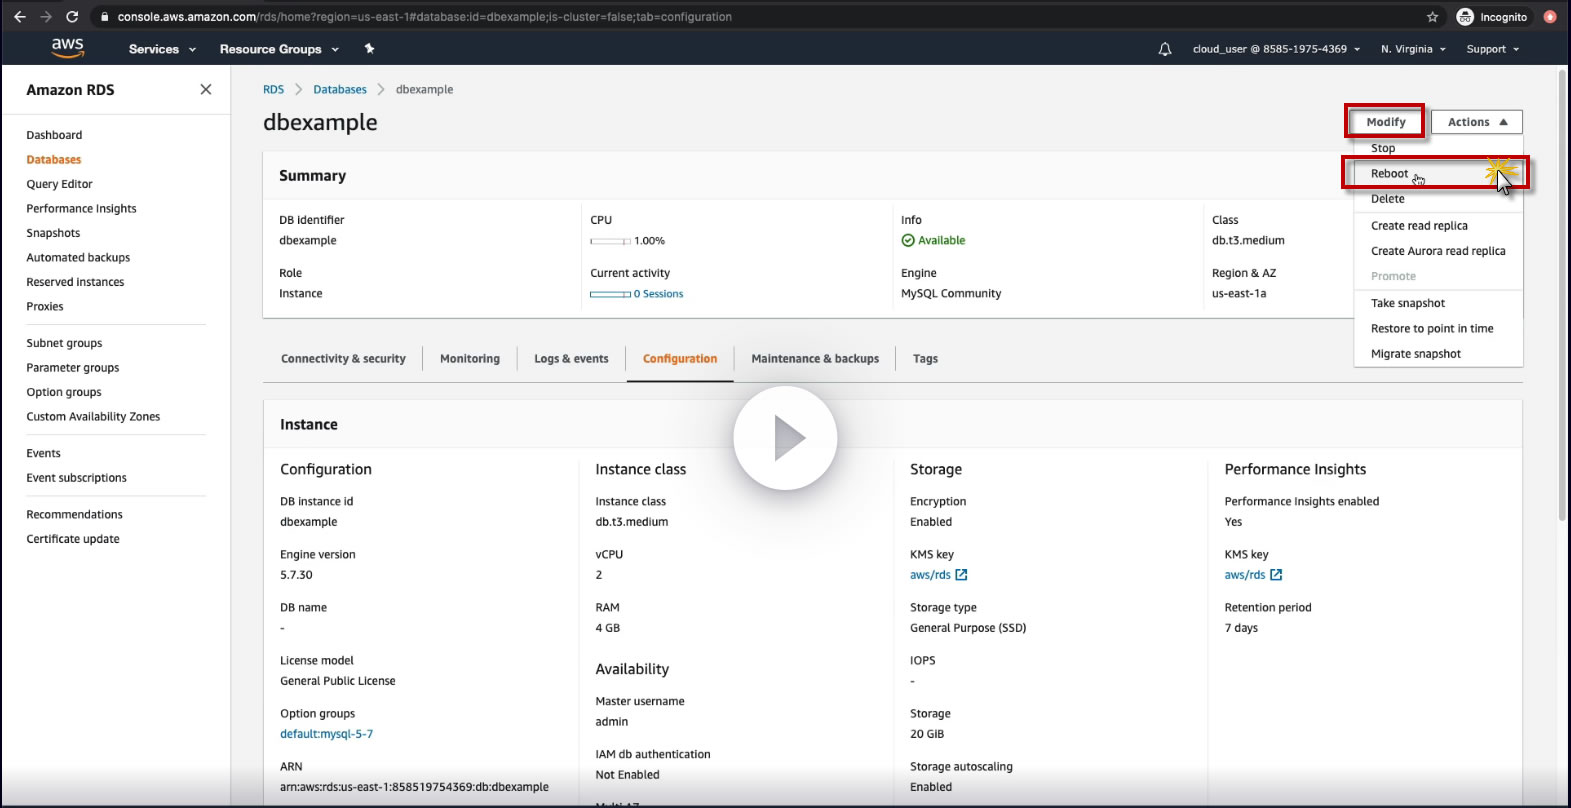Screen dimensions: 1571x808
Task: Click the pin shortcut icon in navbar
Action: pyautogui.click(x=369, y=49)
